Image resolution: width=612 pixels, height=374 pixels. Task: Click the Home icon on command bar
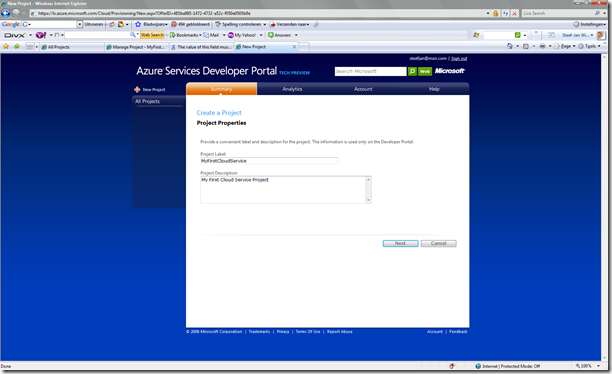tap(510, 46)
